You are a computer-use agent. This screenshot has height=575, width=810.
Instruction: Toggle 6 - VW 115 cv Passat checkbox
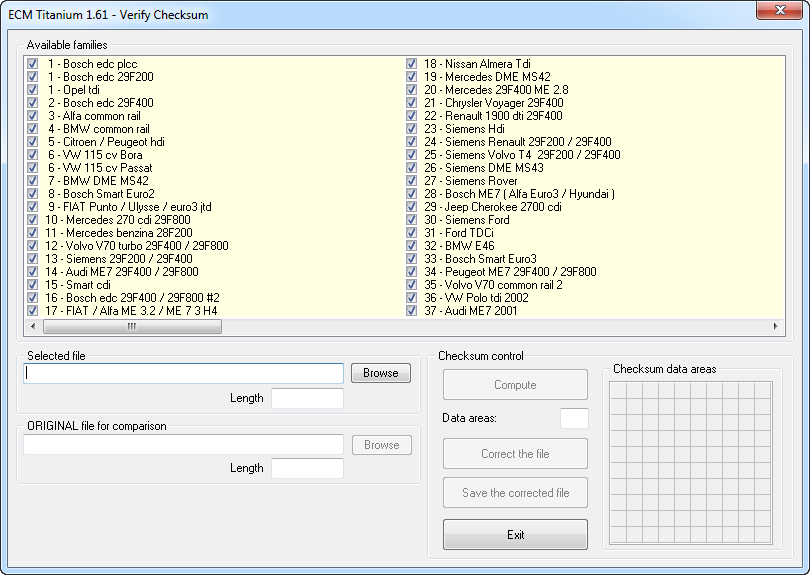tap(33, 167)
